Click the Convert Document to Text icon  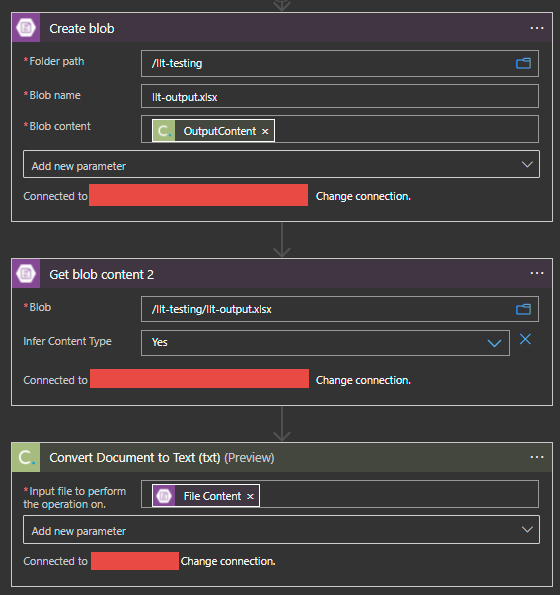tap(26, 457)
